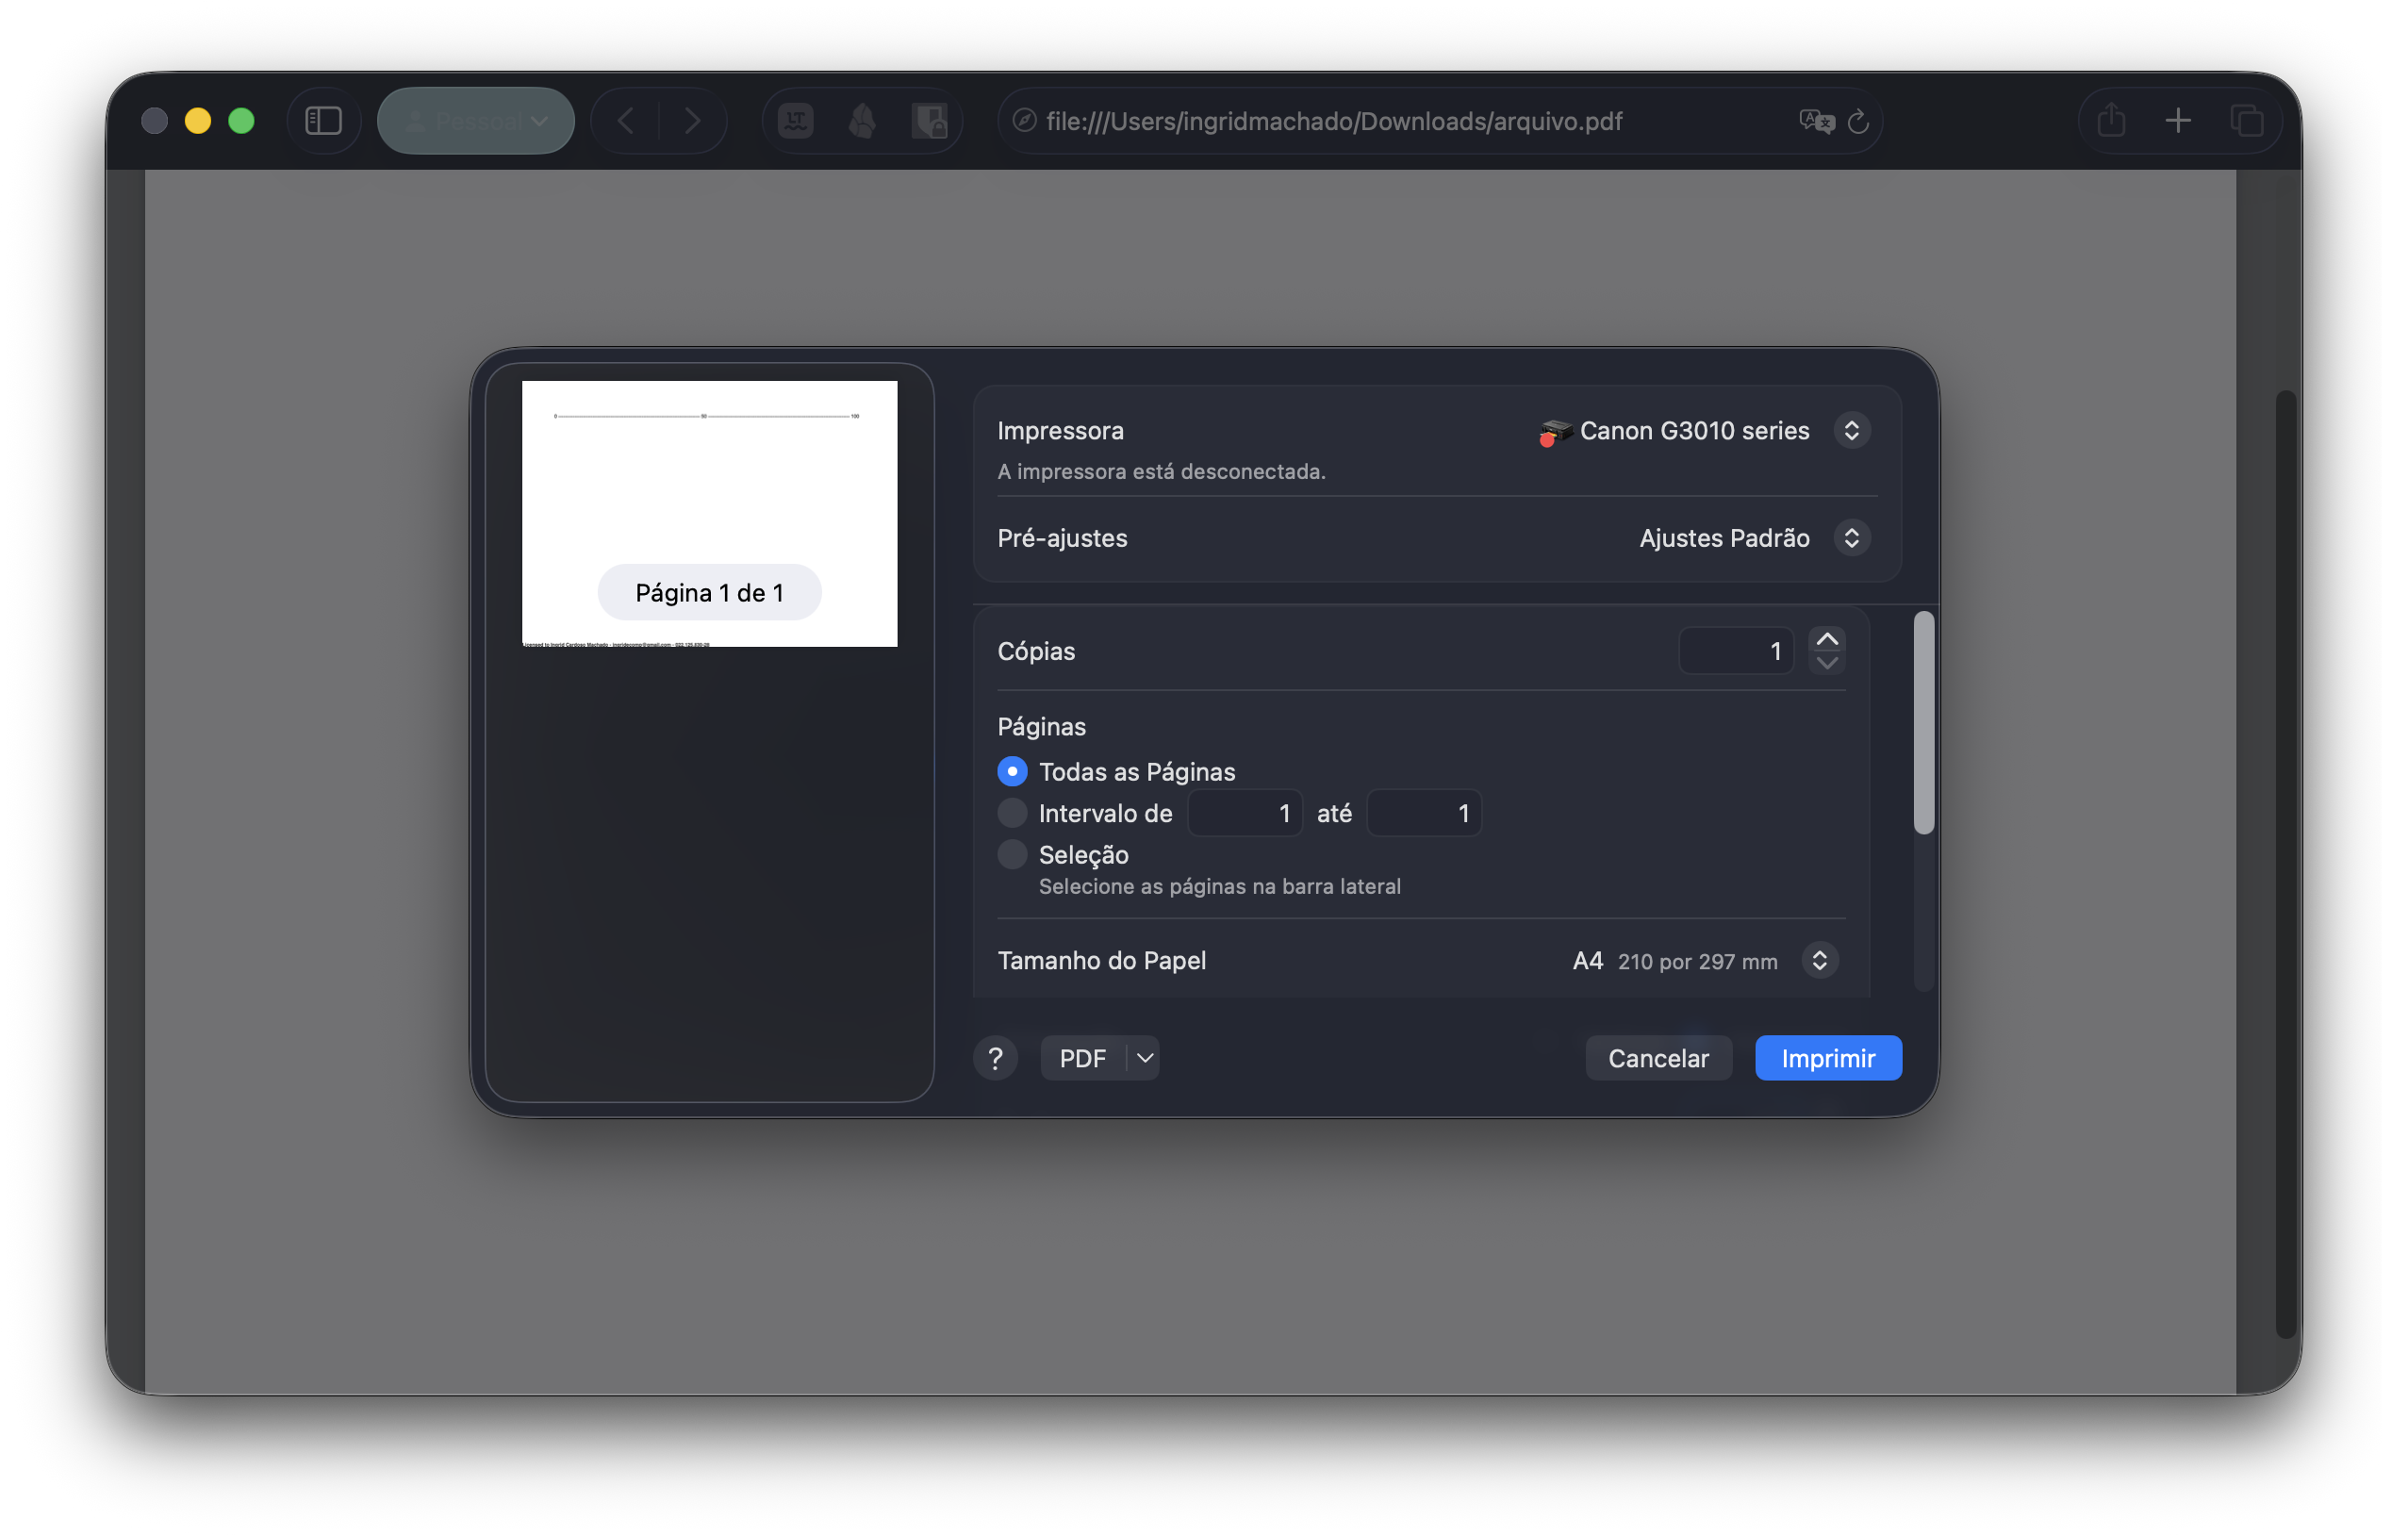Increase copies with the stepper up arrow
This screenshot has height=1535, width=2408.
pyautogui.click(x=1826, y=640)
